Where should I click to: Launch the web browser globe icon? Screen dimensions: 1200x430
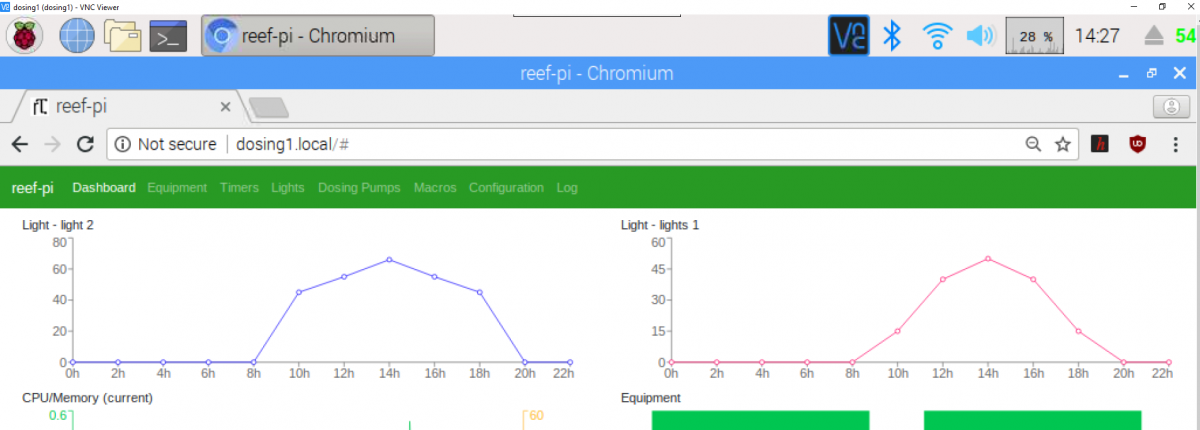[x=77, y=36]
